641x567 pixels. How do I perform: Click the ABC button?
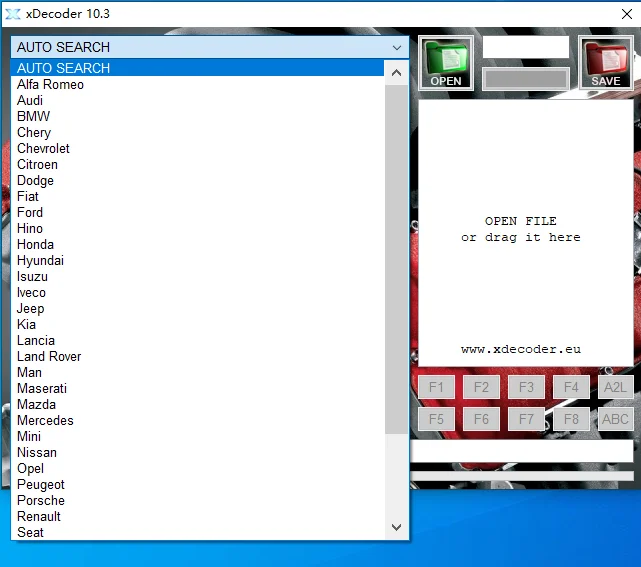[x=615, y=419]
